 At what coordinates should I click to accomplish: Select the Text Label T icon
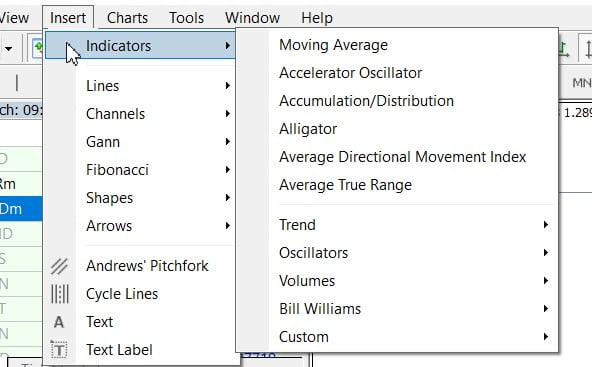pyautogui.click(x=59, y=350)
